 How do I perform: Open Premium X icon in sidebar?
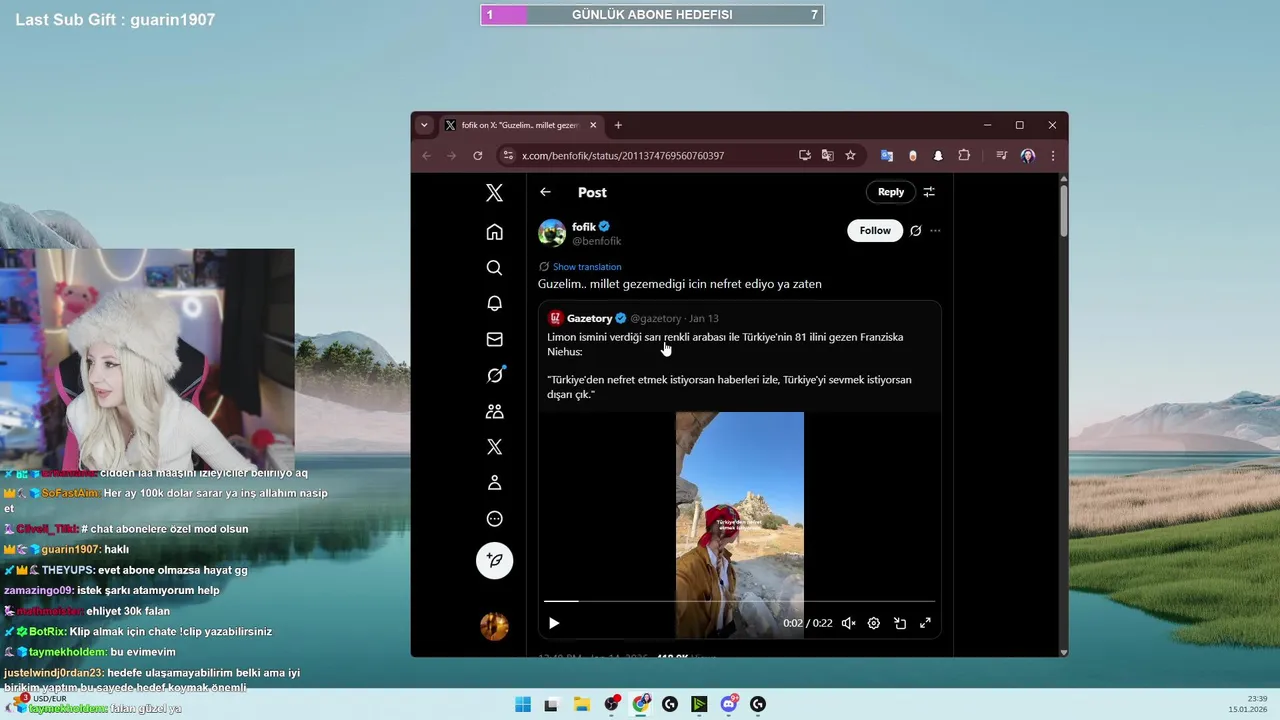[494, 447]
